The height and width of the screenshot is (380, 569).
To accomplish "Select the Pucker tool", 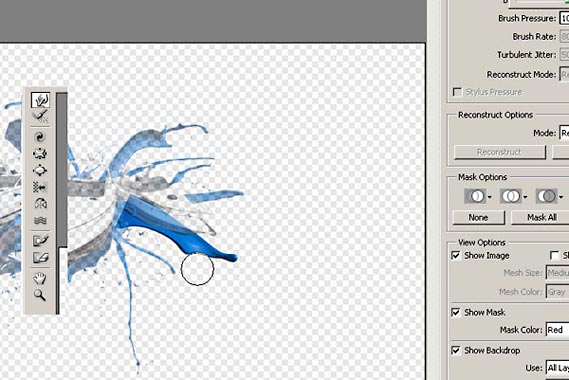I will point(40,154).
